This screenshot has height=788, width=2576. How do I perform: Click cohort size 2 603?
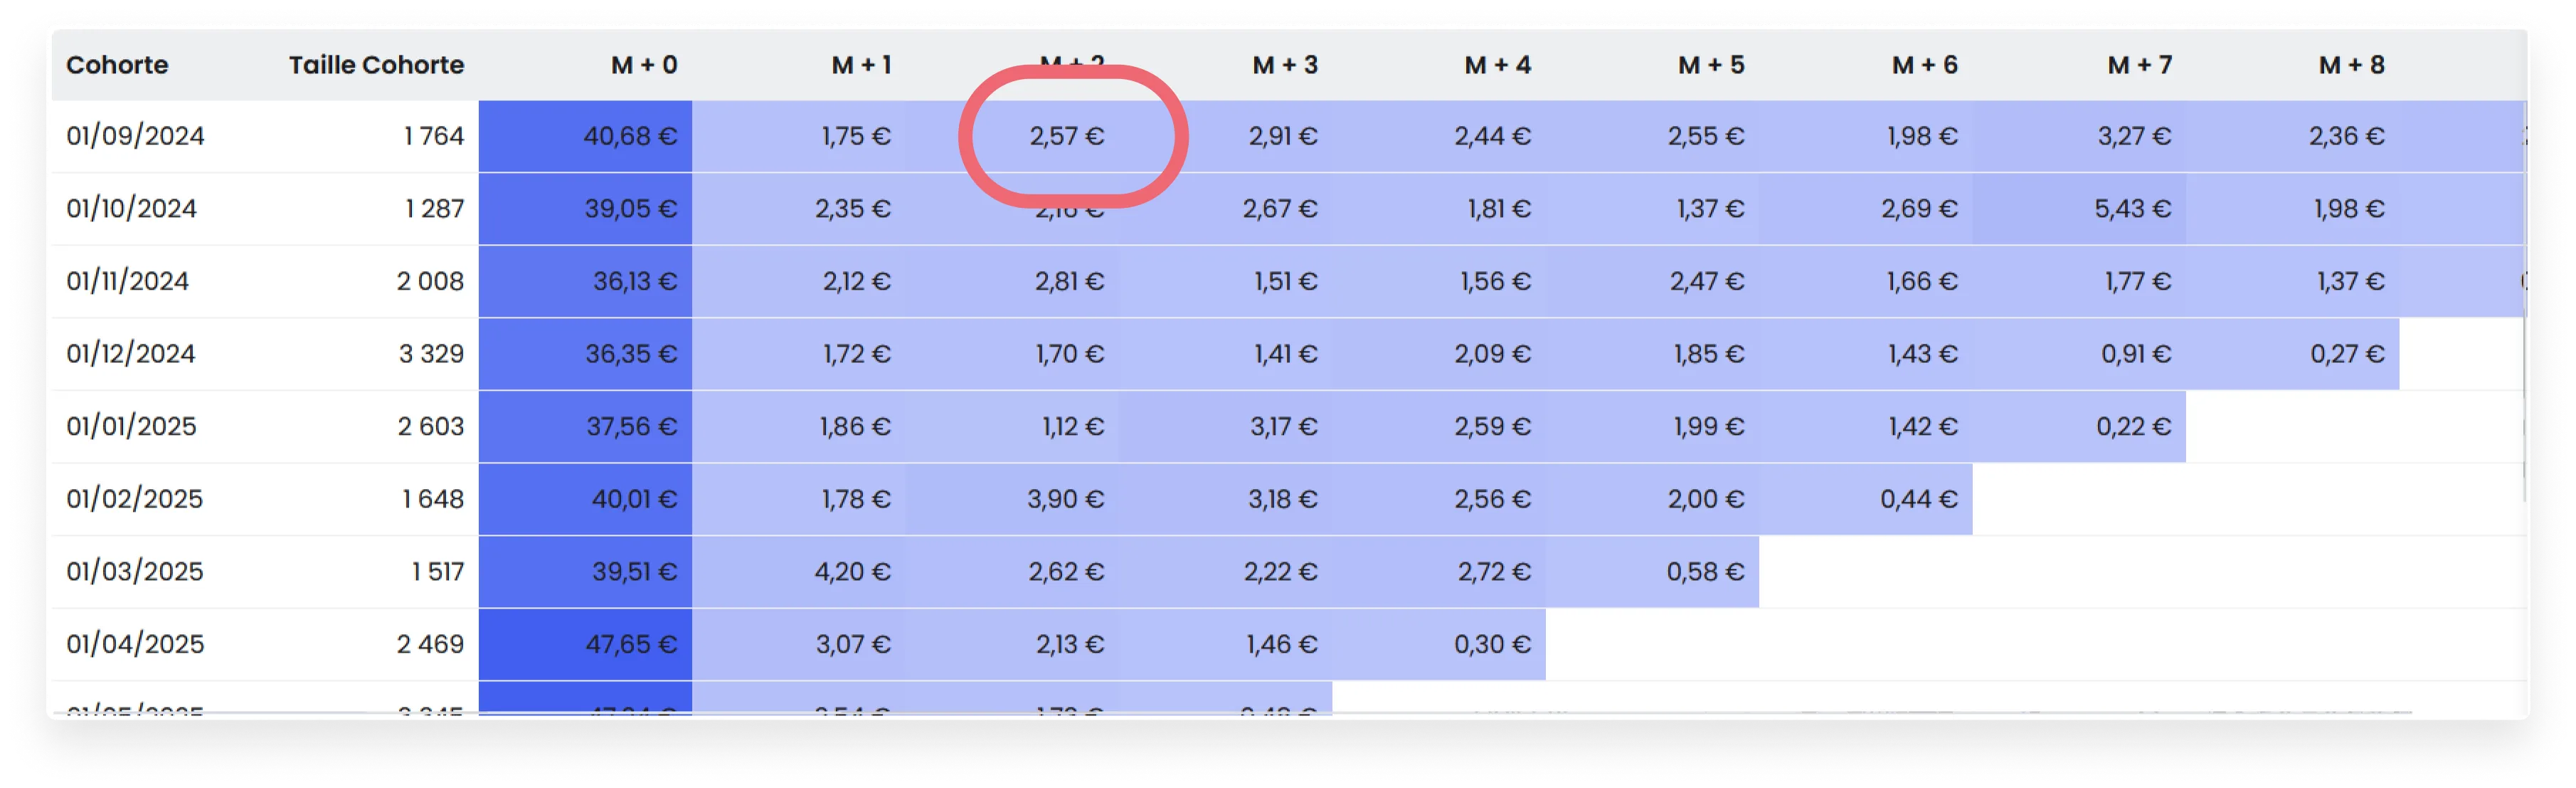431,427
